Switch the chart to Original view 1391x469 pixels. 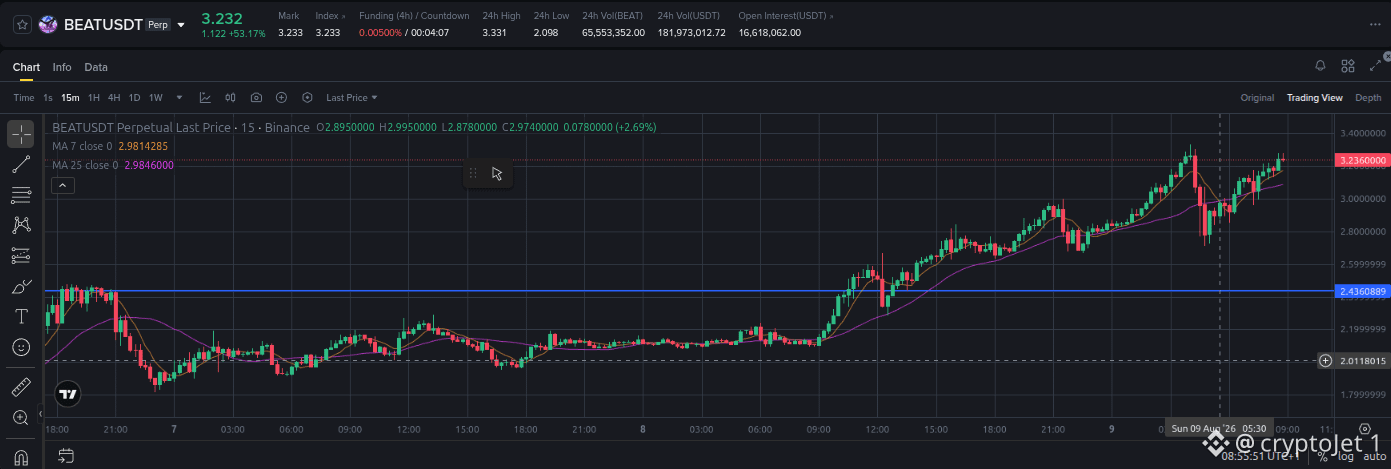1257,98
